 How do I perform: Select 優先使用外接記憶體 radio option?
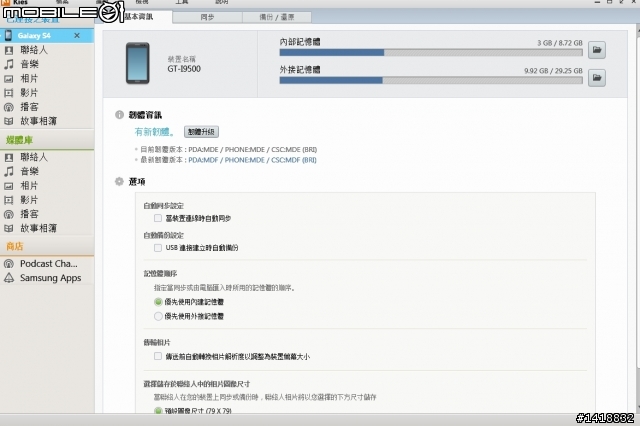(x=158, y=316)
